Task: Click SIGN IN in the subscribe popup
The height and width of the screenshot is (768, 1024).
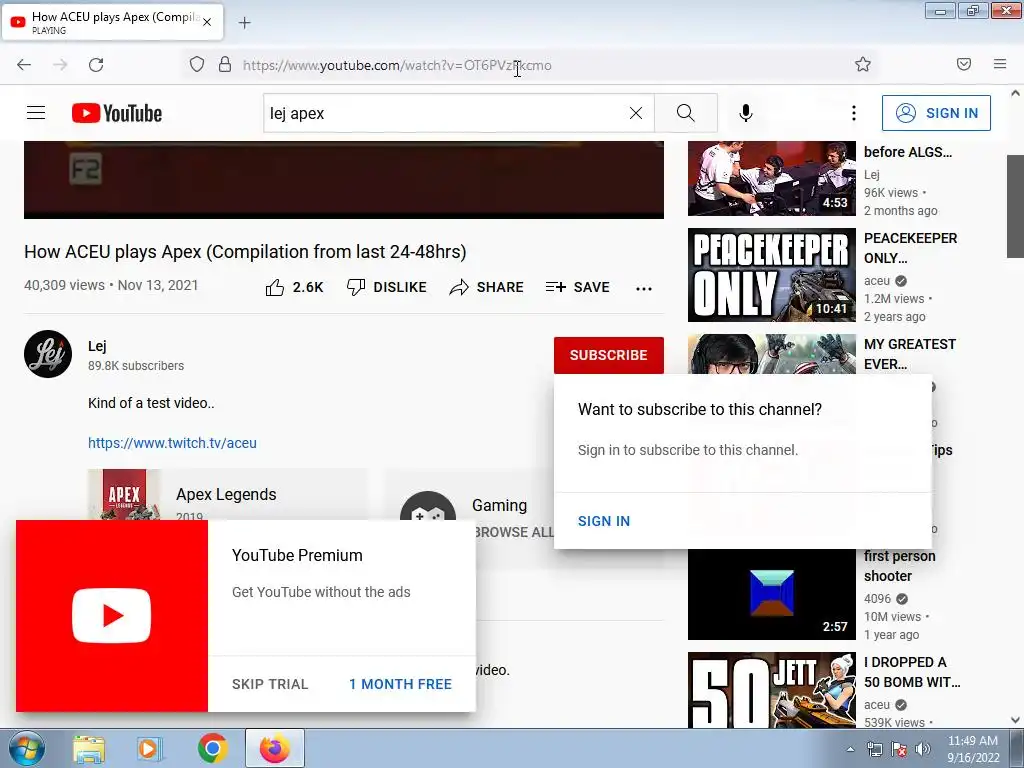Action: (604, 521)
